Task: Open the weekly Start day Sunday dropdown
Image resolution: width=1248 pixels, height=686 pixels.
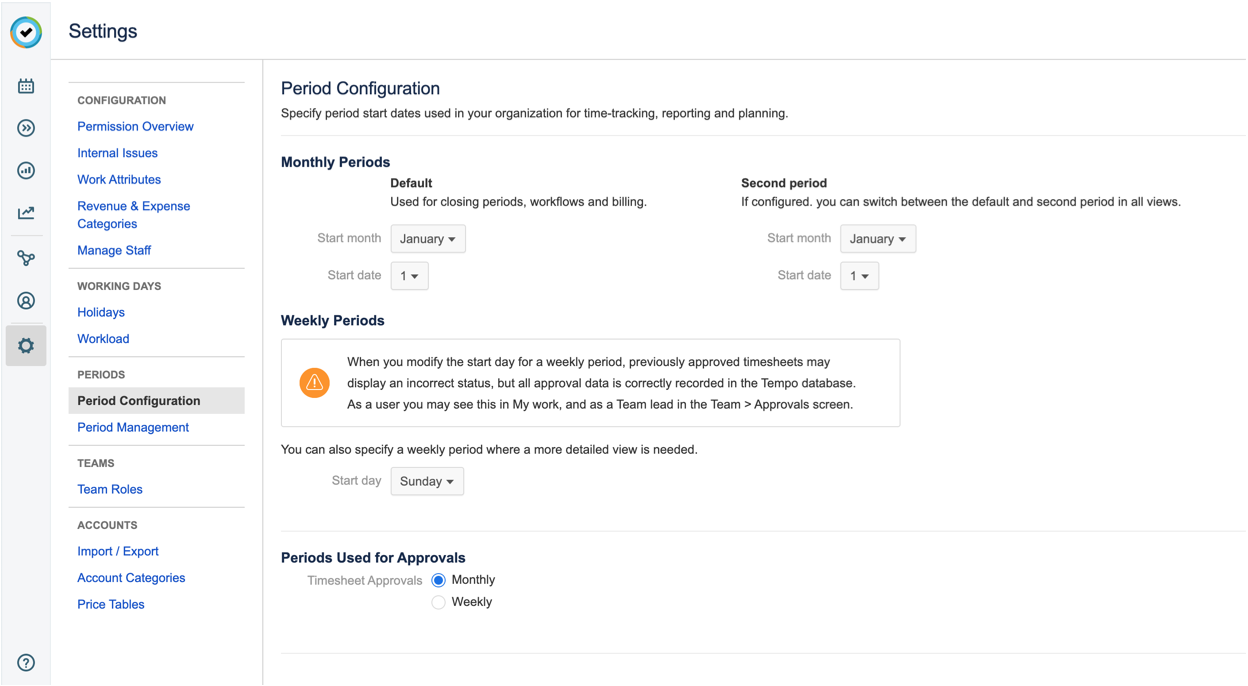Action: click(426, 481)
